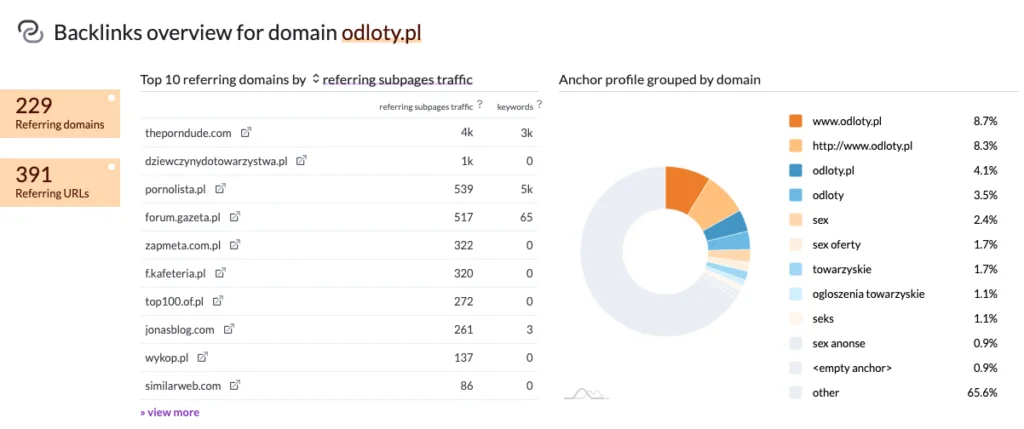Open external link icon for wykop.pl
The height and width of the screenshot is (429, 1024).
coord(202,356)
